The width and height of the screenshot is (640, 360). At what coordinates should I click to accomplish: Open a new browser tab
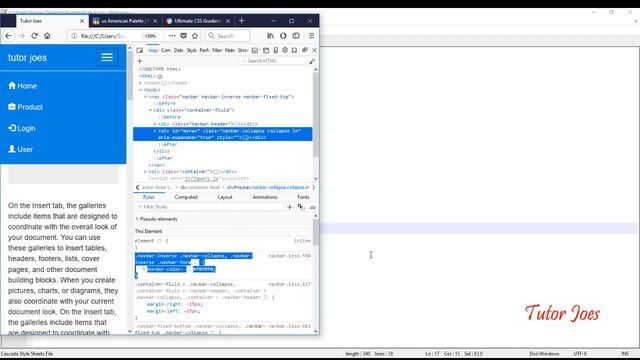241,21
